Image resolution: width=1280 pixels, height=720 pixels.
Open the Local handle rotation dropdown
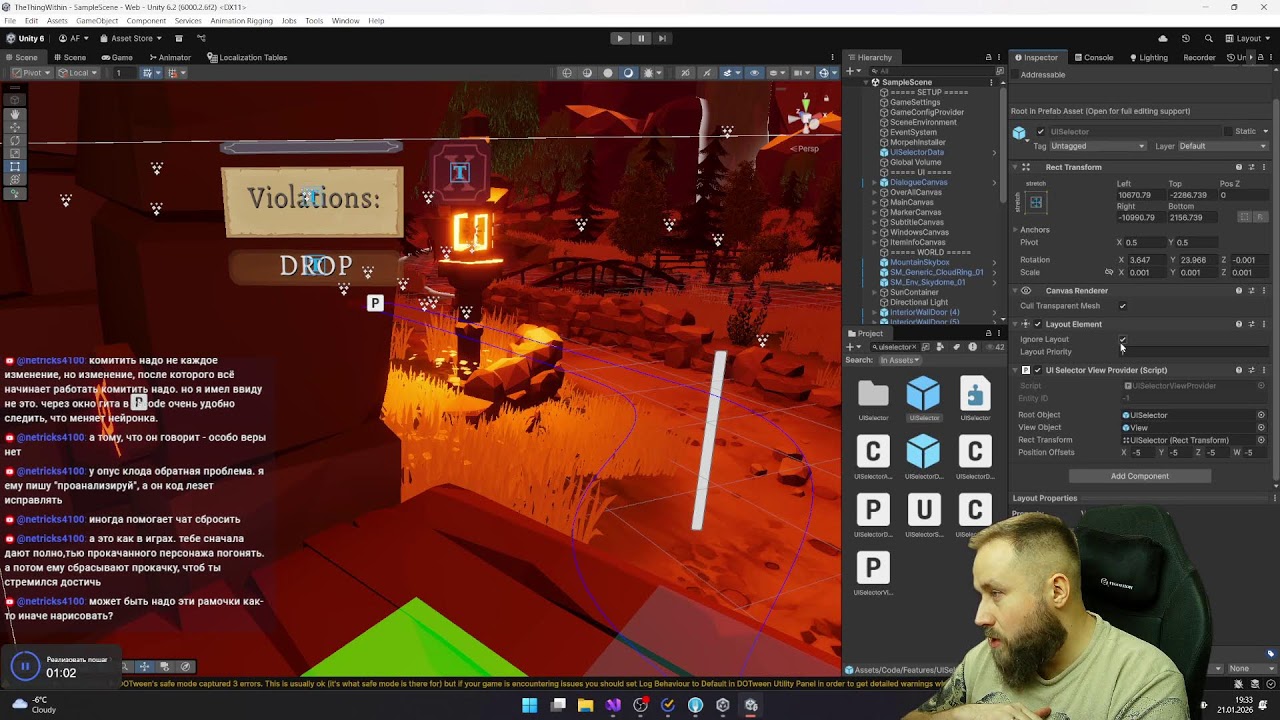coord(76,73)
